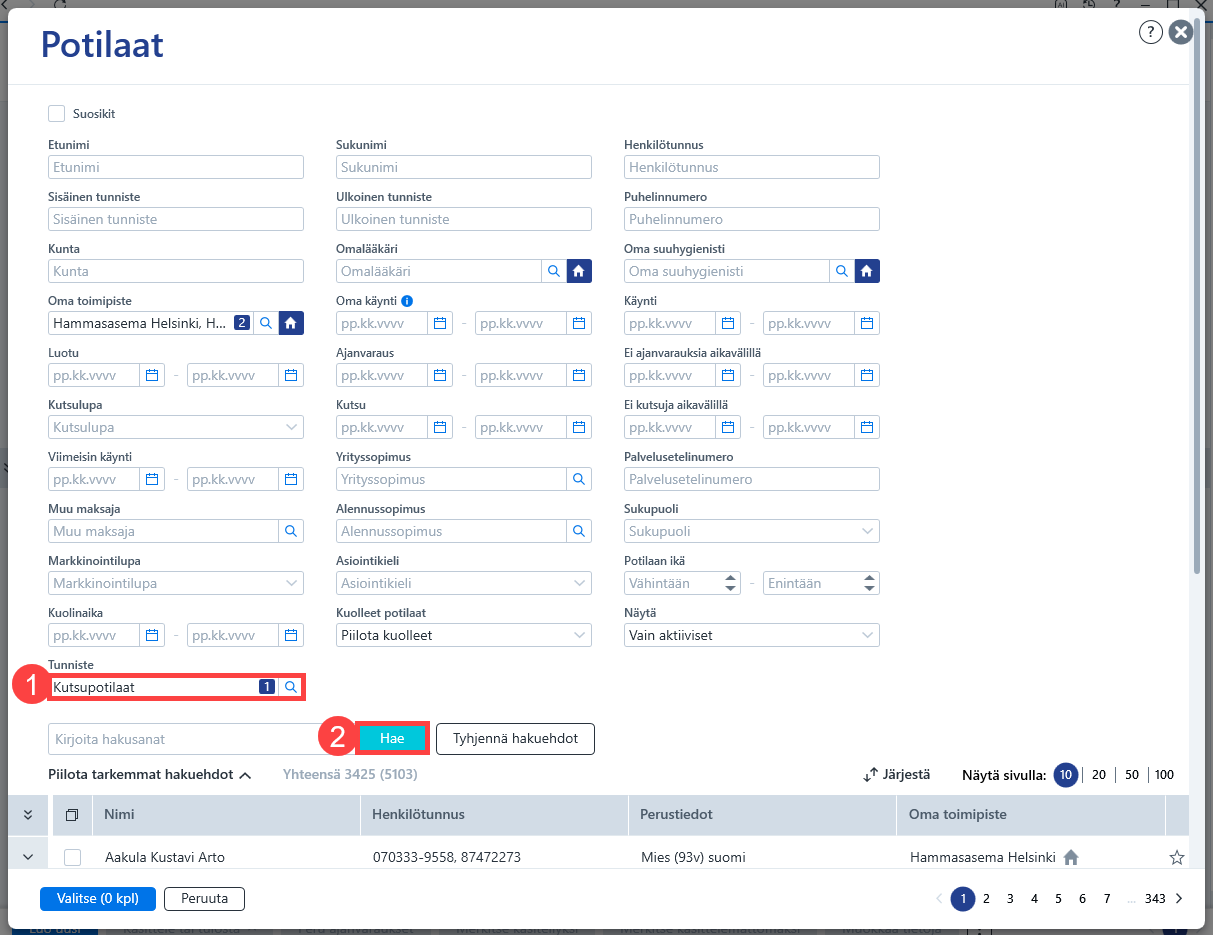The height and width of the screenshot is (935, 1213).
Task: Open the Kuolleet potilaat dropdown
Action: 464,635
